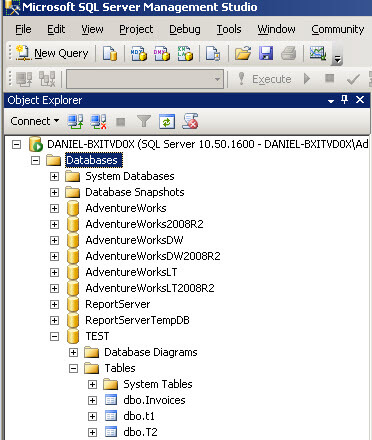Click the Filter funnel icon
This screenshot has height=440, width=372.
pos(144,121)
